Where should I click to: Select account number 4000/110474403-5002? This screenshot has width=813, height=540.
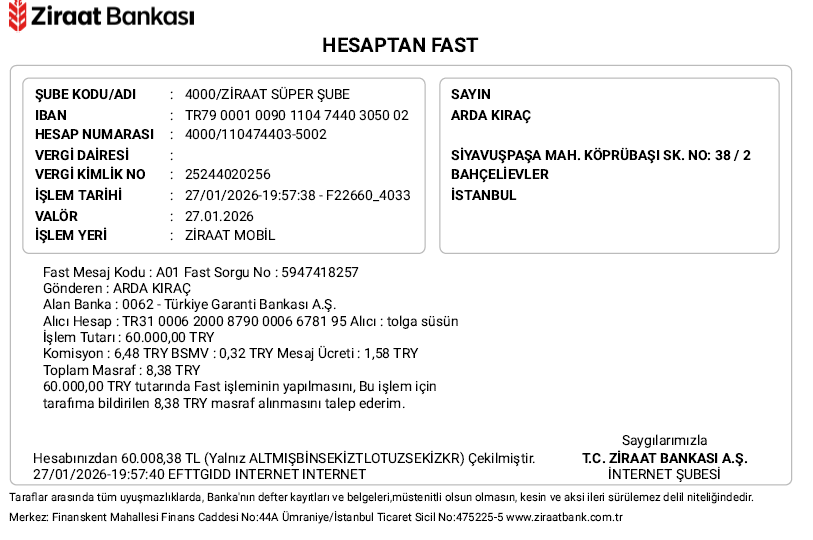coord(256,134)
